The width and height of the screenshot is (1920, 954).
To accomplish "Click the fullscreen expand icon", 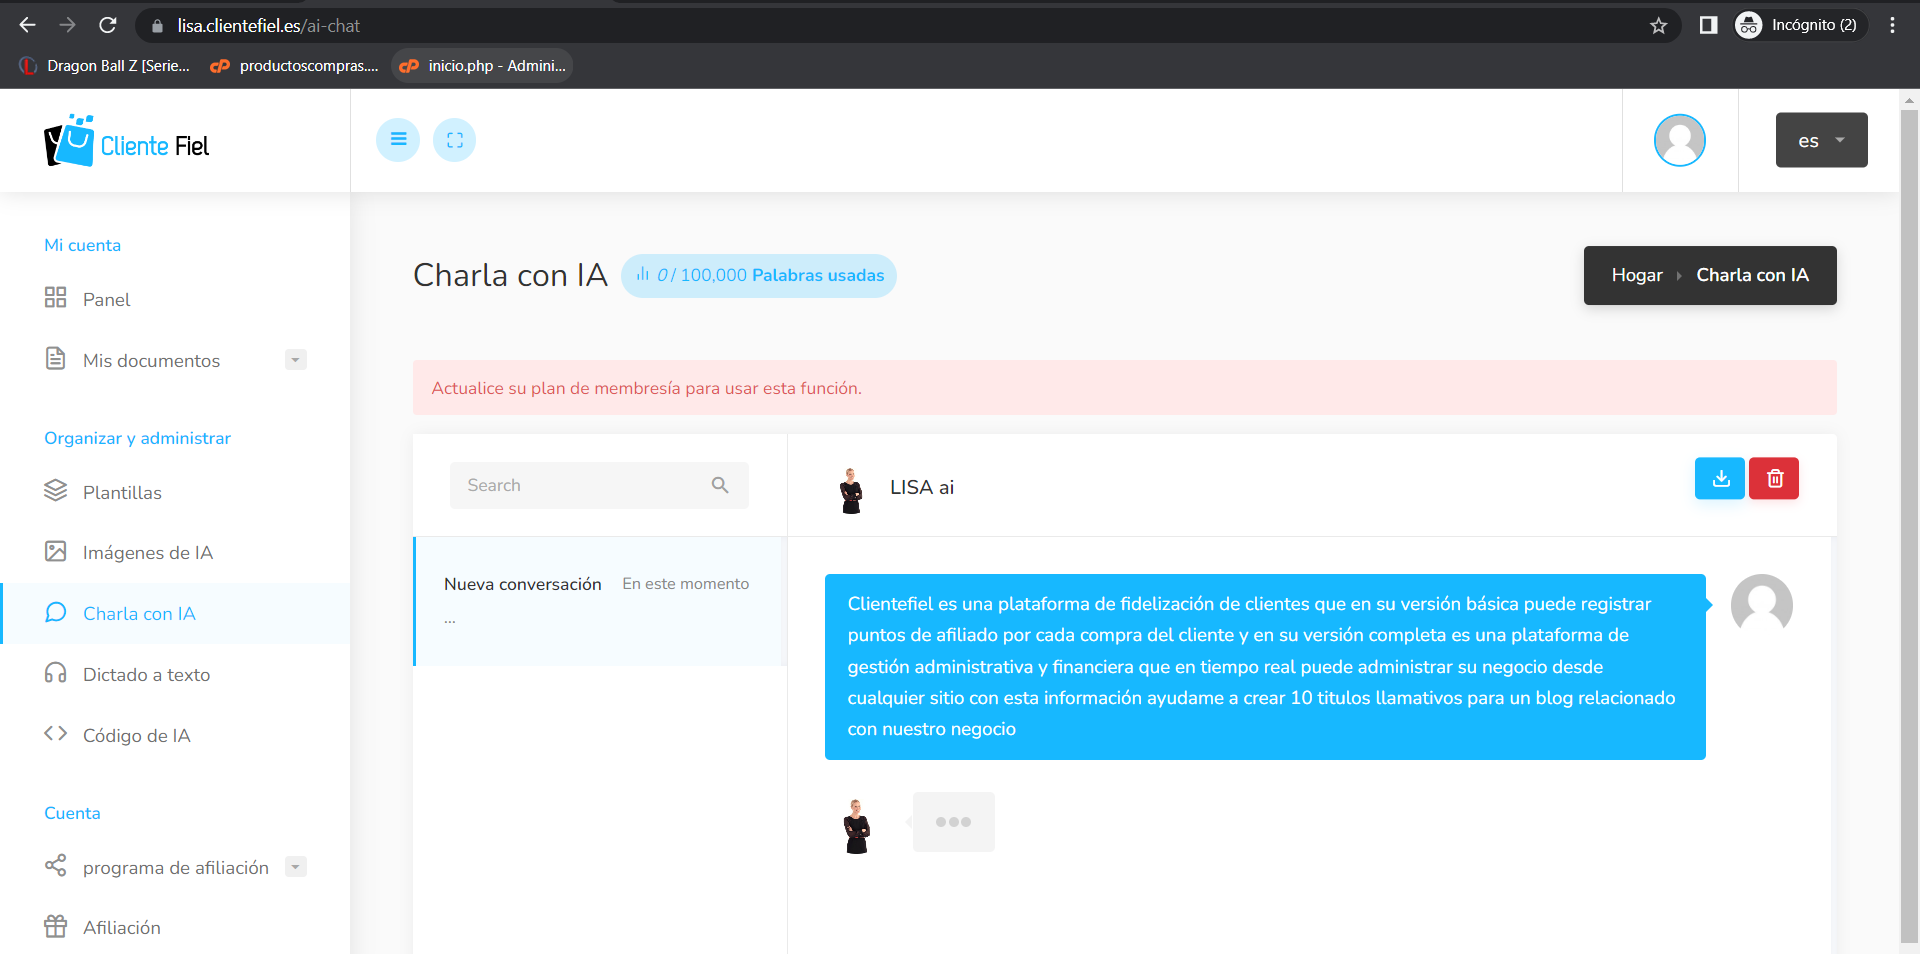I will [x=455, y=140].
